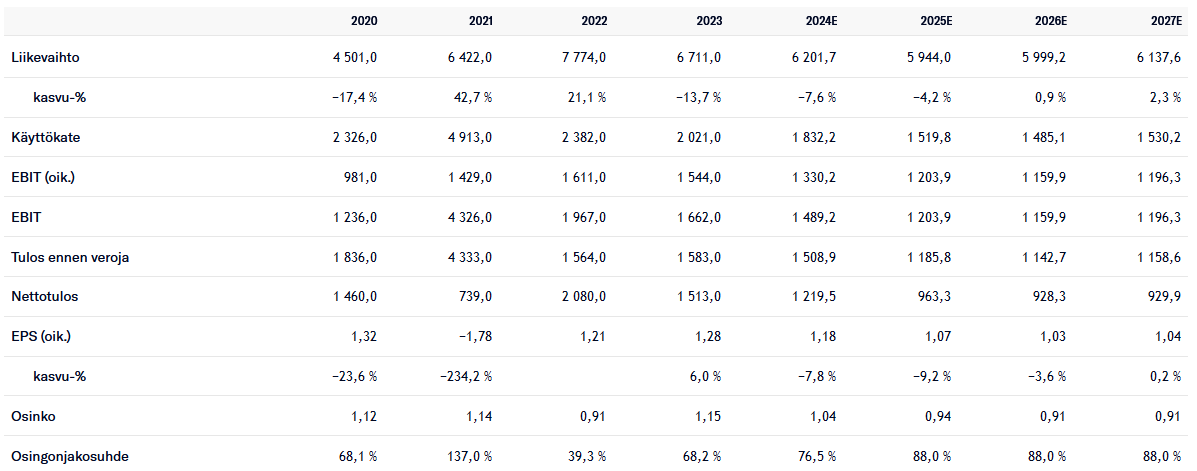Click the kasvu-% label under Liikevaihto
Screen dimensions: 1197x471
pyautogui.click(x=61, y=97)
